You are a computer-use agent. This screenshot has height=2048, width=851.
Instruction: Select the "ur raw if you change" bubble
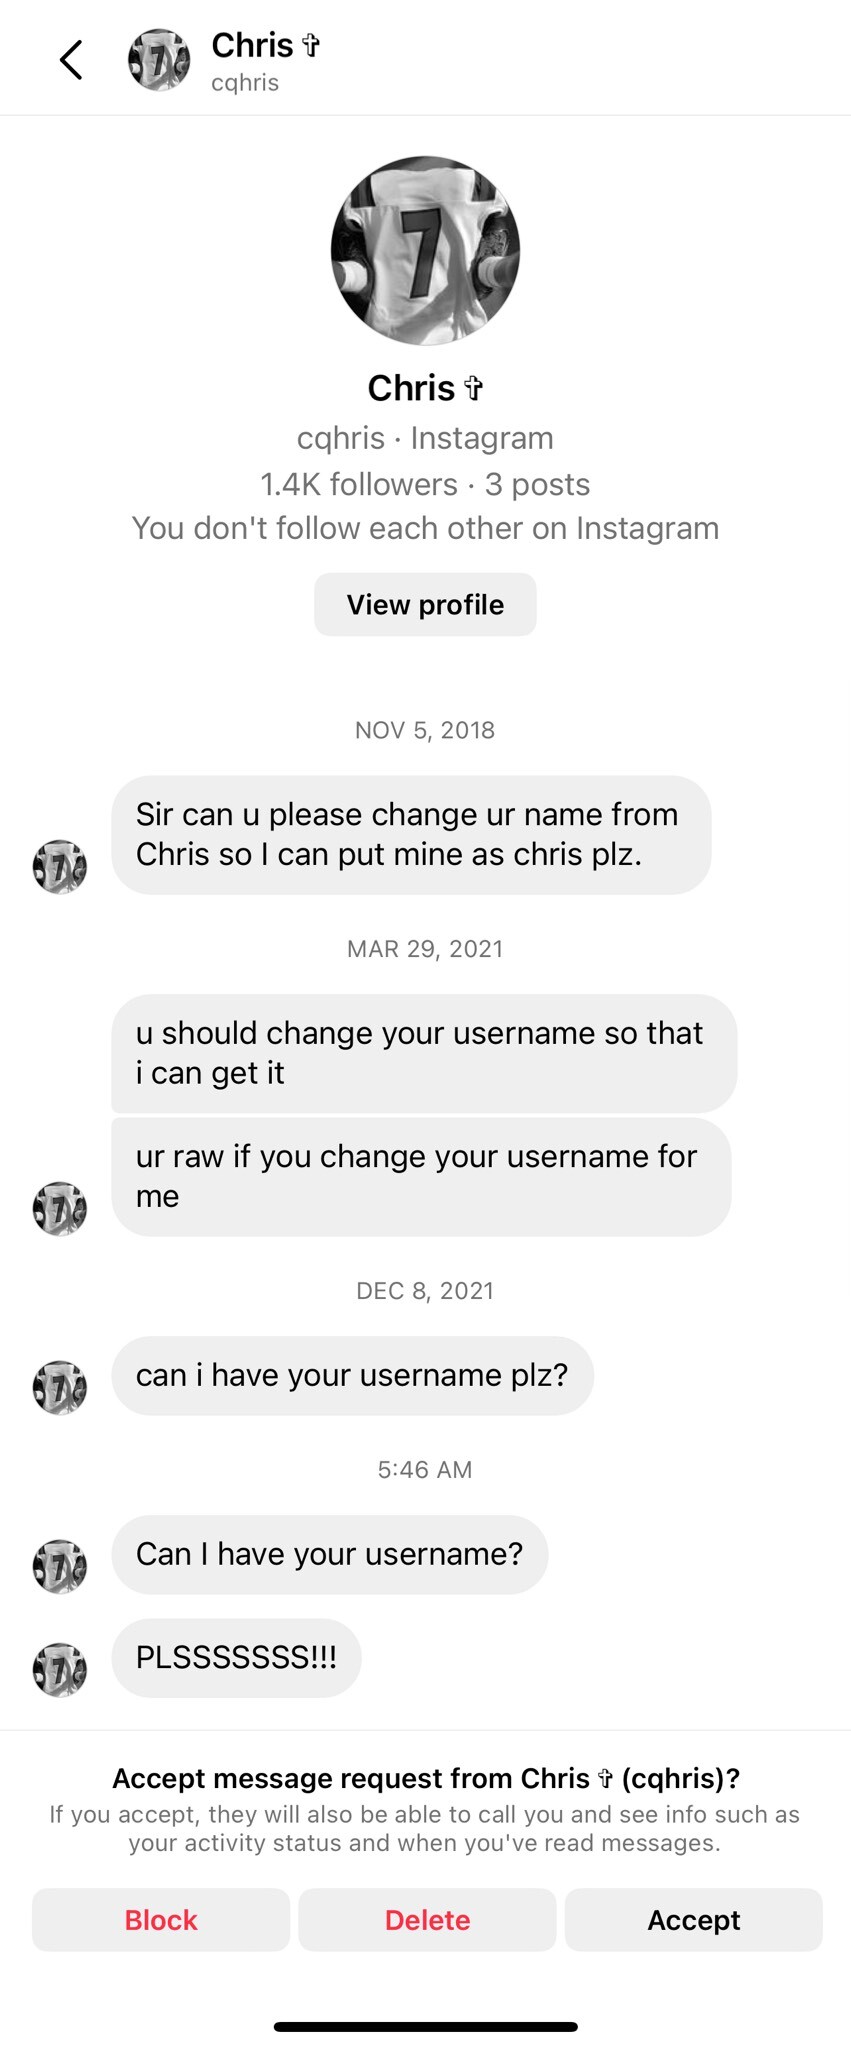coord(421,1176)
